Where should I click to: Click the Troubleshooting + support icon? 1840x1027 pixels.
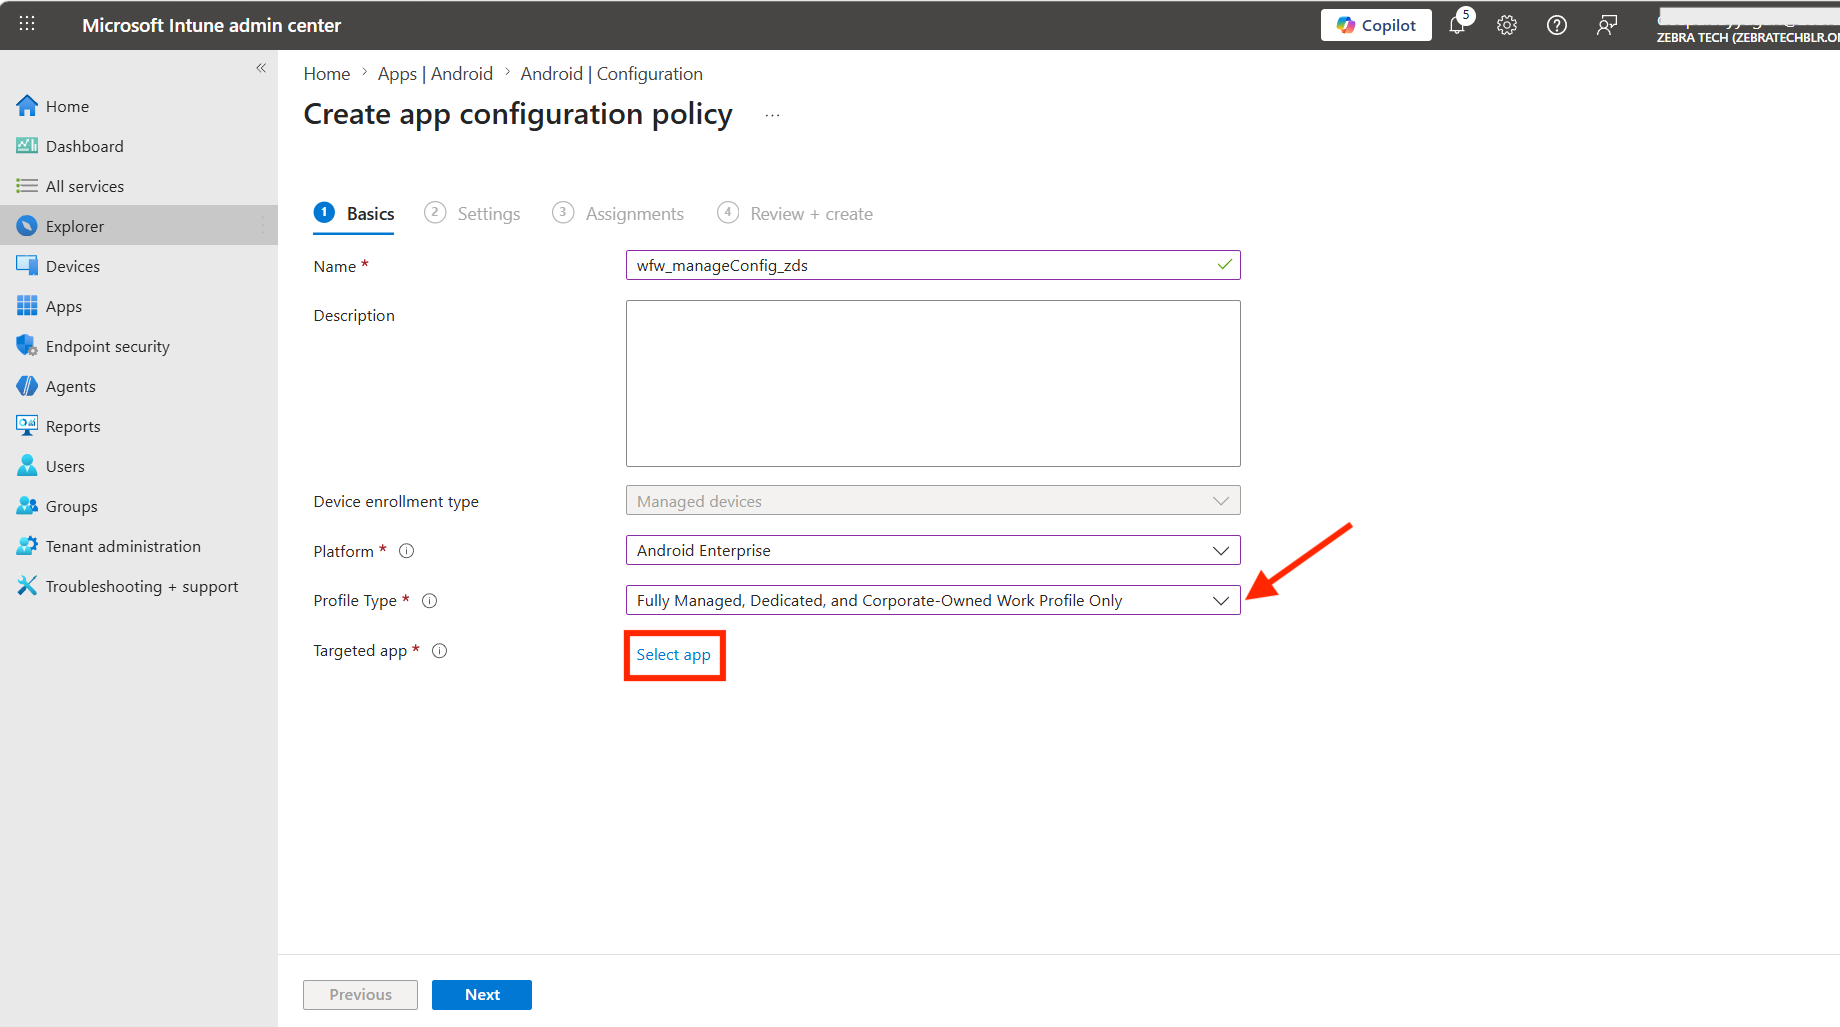click(x=27, y=586)
